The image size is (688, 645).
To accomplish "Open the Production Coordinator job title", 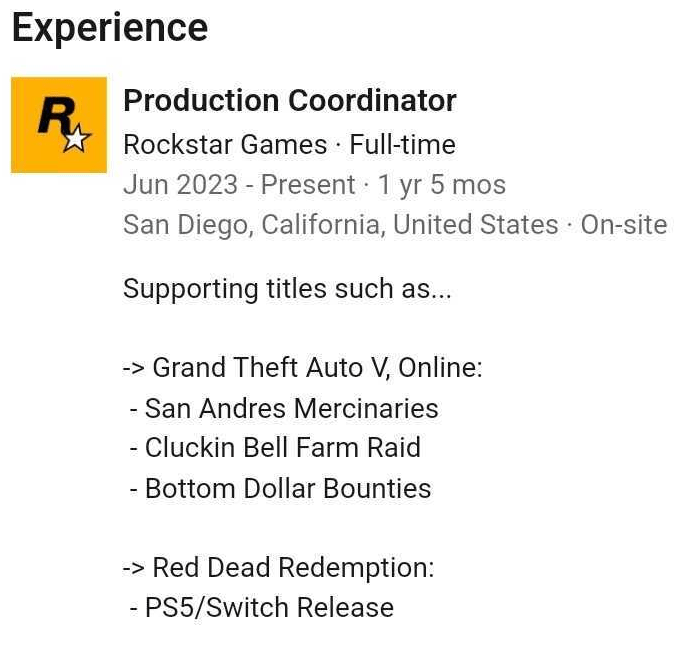I will (289, 101).
